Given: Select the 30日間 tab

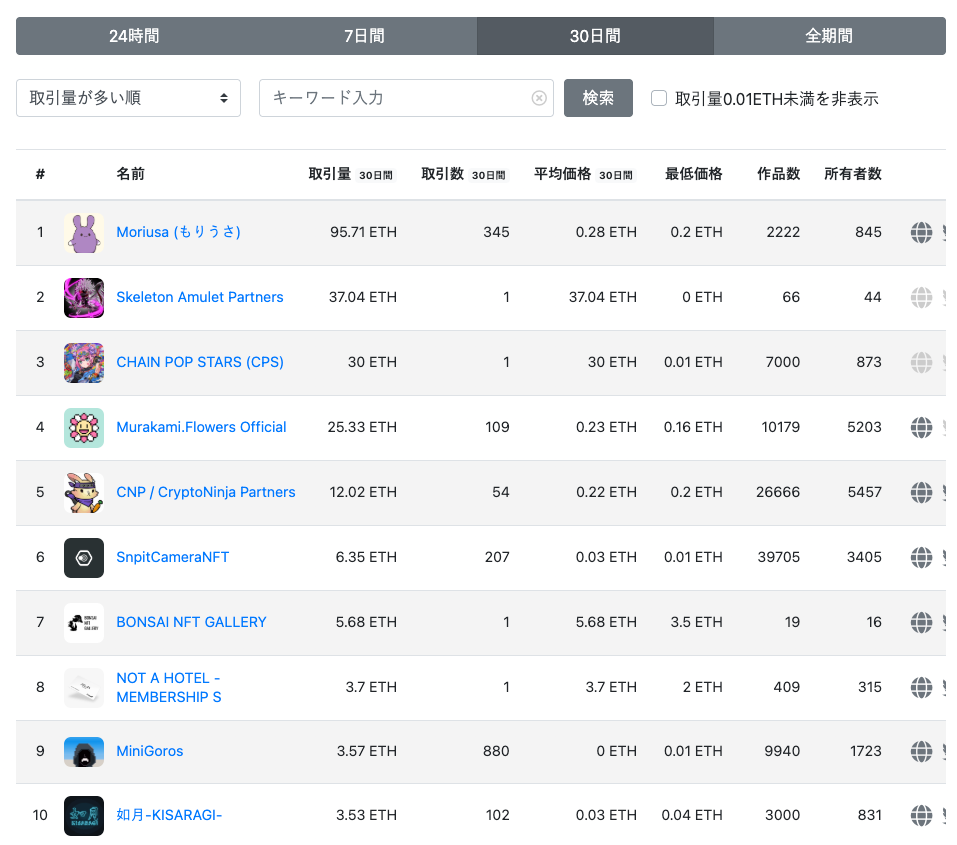Looking at the screenshot, I should [x=595, y=36].
